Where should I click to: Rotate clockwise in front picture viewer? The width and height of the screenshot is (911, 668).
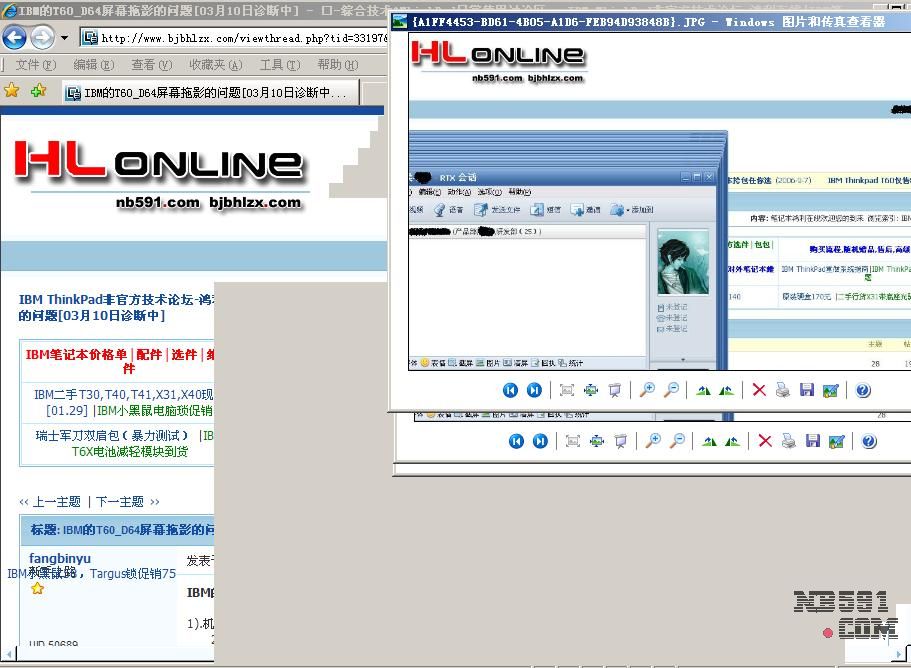(703, 390)
